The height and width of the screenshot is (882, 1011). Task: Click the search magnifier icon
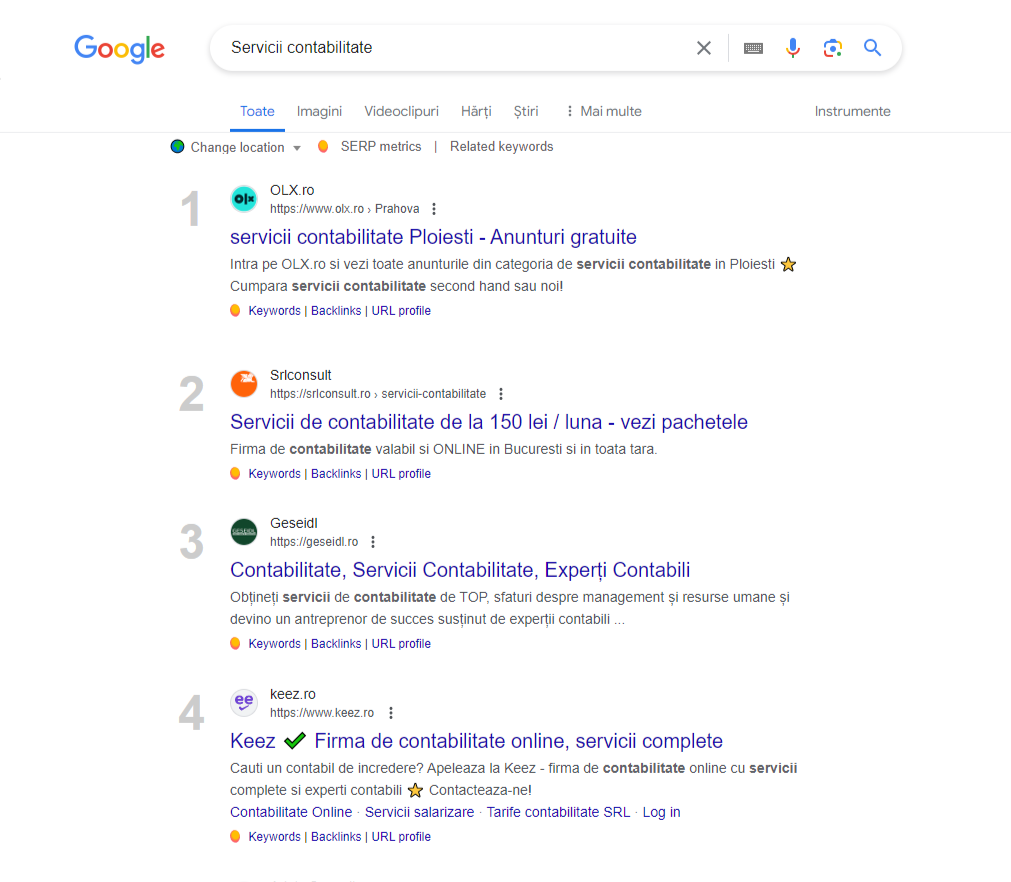point(872,47)
